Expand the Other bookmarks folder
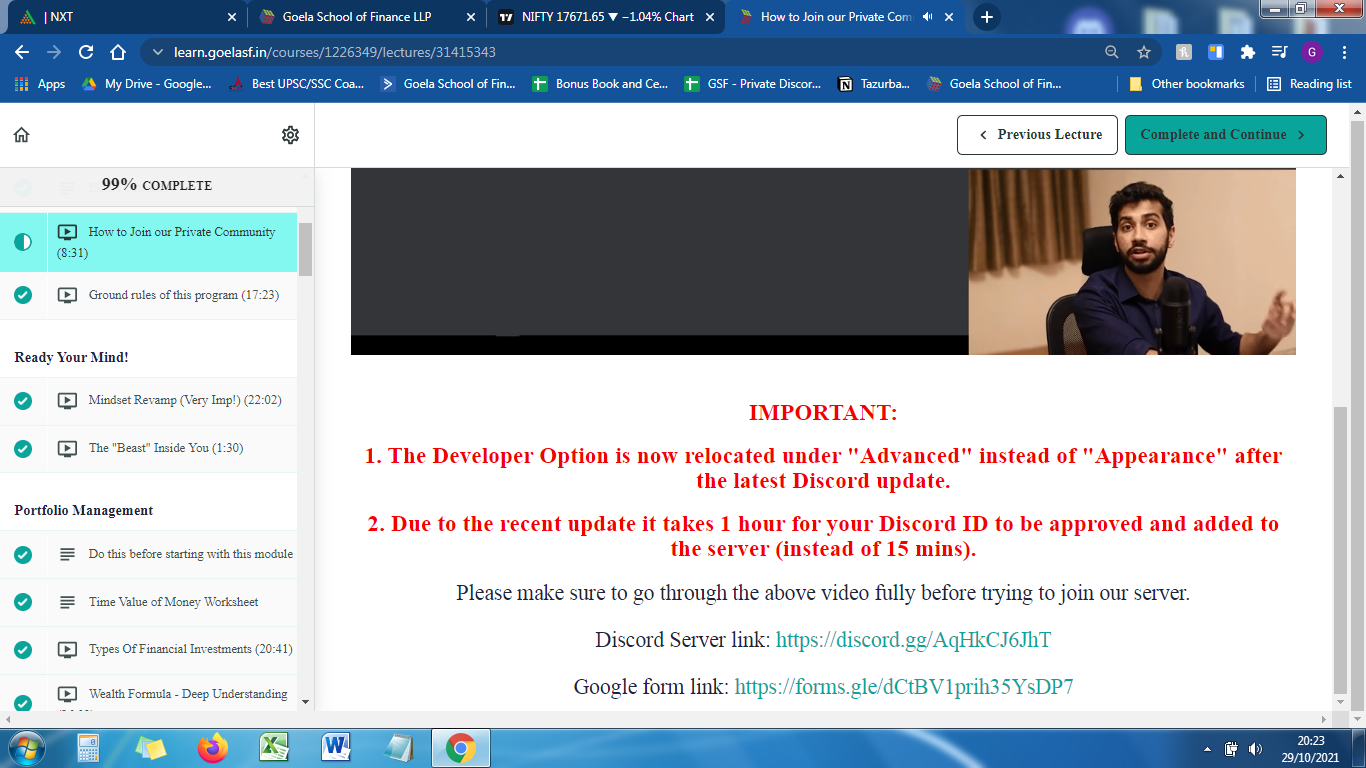The image size is (1366, 768). click(x=1187, y=84)
